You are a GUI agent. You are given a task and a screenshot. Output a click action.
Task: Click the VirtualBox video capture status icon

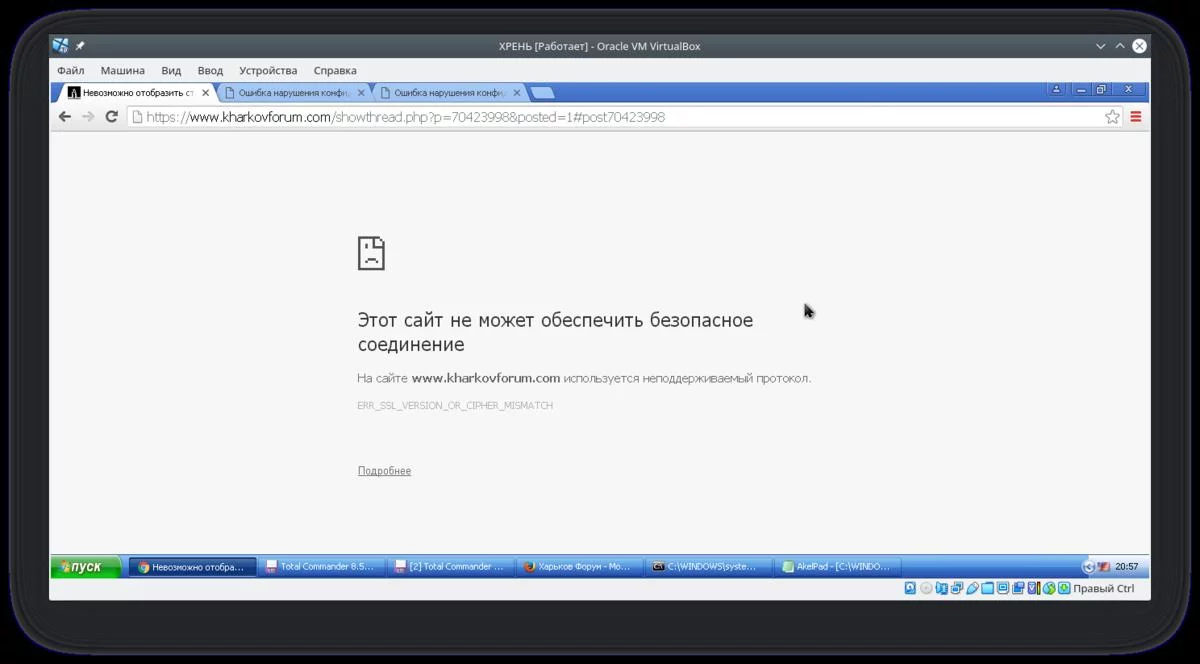coord(1018,589)
